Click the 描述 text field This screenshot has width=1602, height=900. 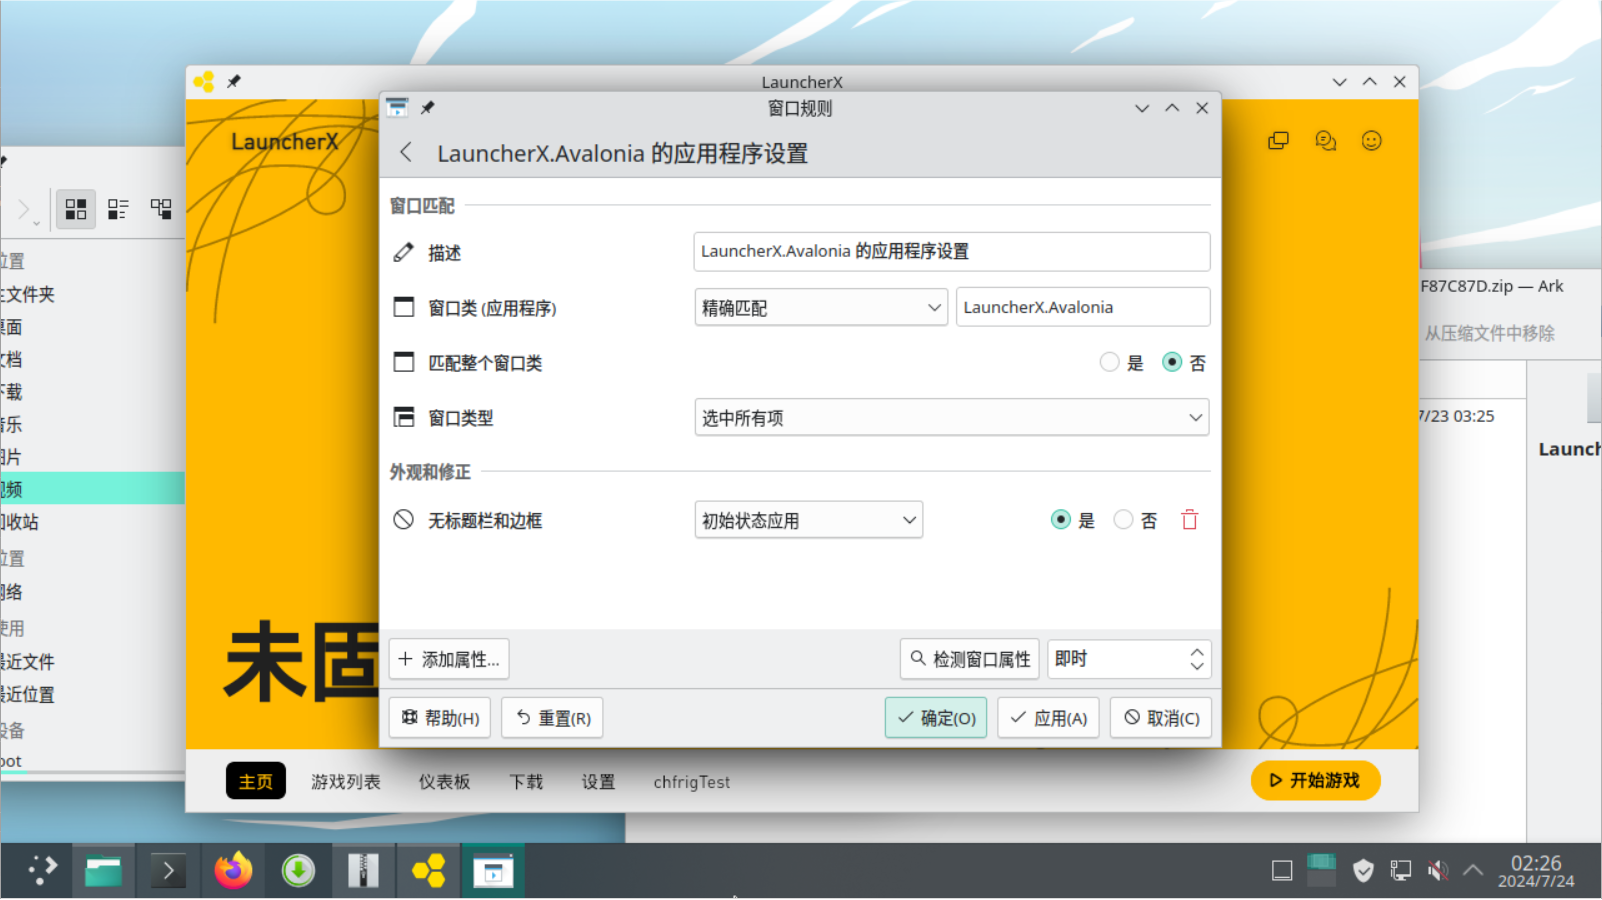pos(951,251)
